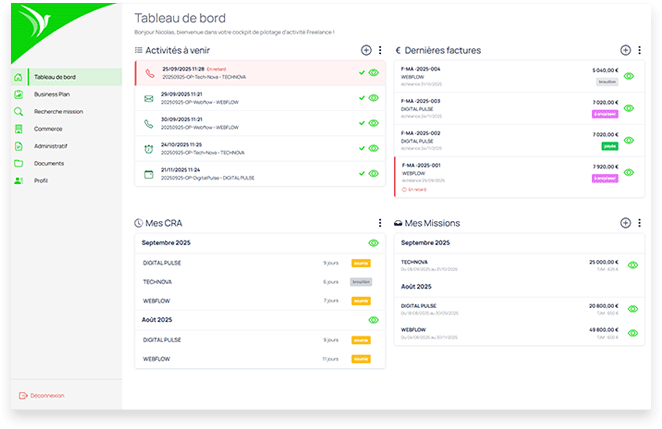Image resolution: width=662 pixels, height=429 pixels.
Task: Mark 25/09/2025 activity done with checkmark
Action: tap(362, 73)
